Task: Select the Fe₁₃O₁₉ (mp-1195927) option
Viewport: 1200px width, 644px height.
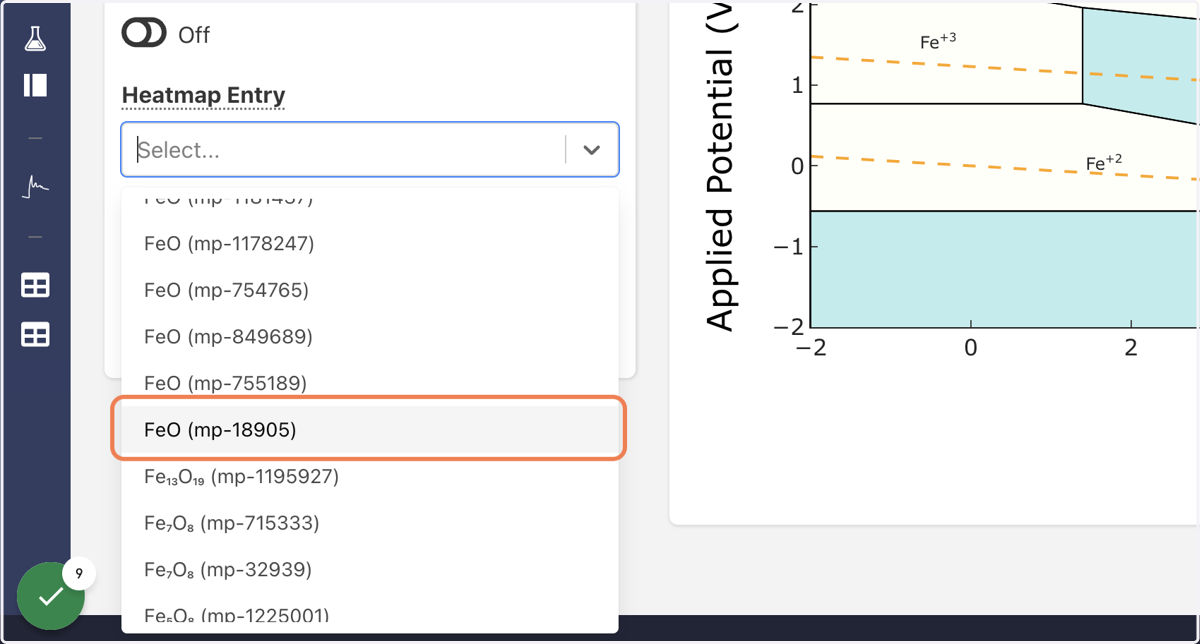Action: point(370,477)
